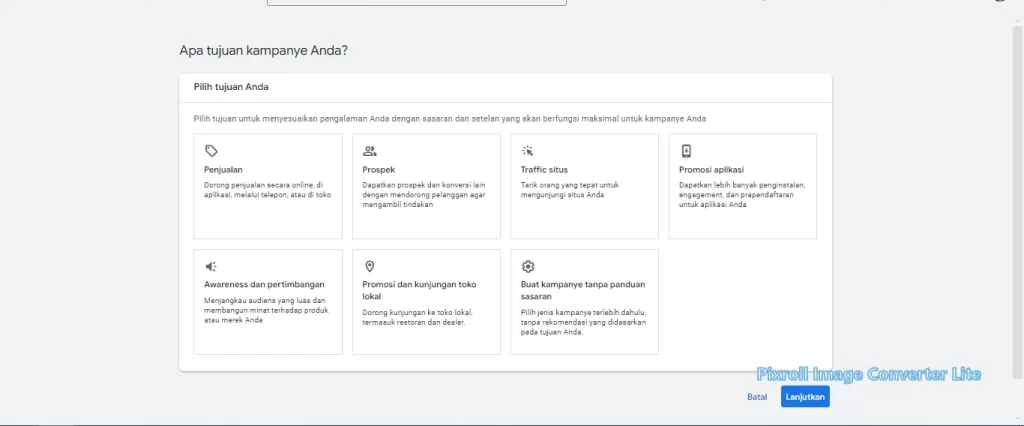Click the Penjualan price tag icon
The image size is (1024, 426).
click(211, 151)
